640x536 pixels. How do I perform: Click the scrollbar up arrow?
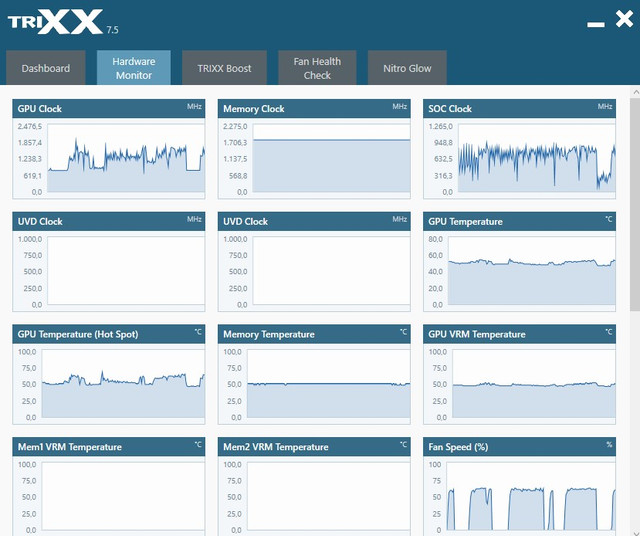[x=635, y=92]
